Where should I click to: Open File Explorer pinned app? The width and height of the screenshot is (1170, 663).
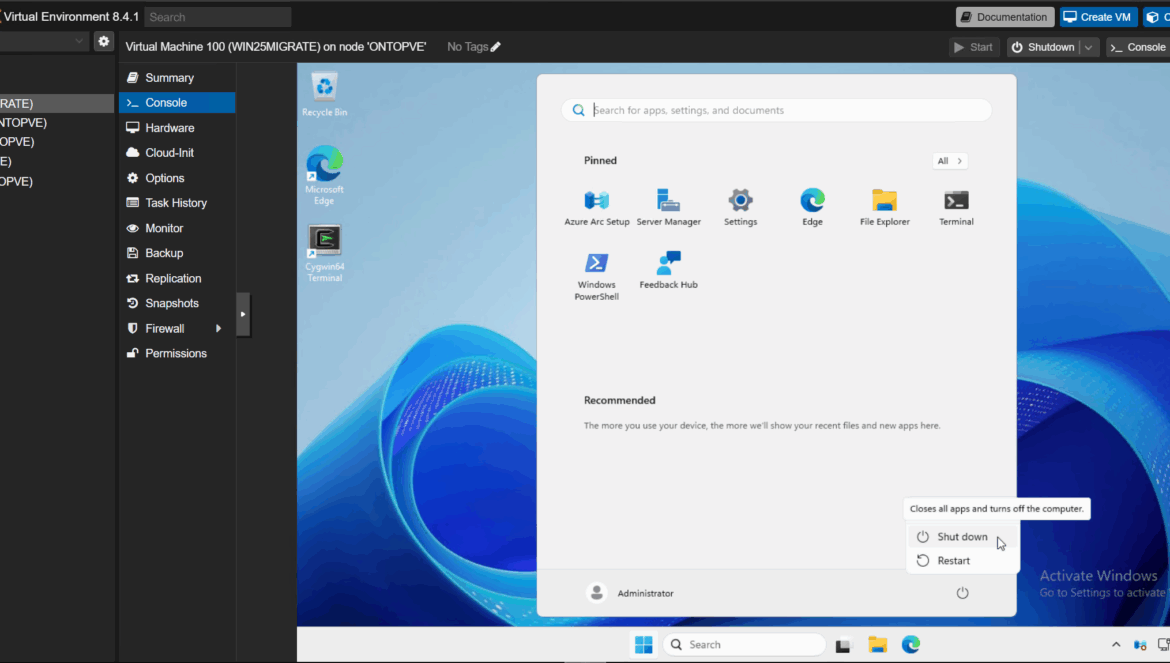884,207
